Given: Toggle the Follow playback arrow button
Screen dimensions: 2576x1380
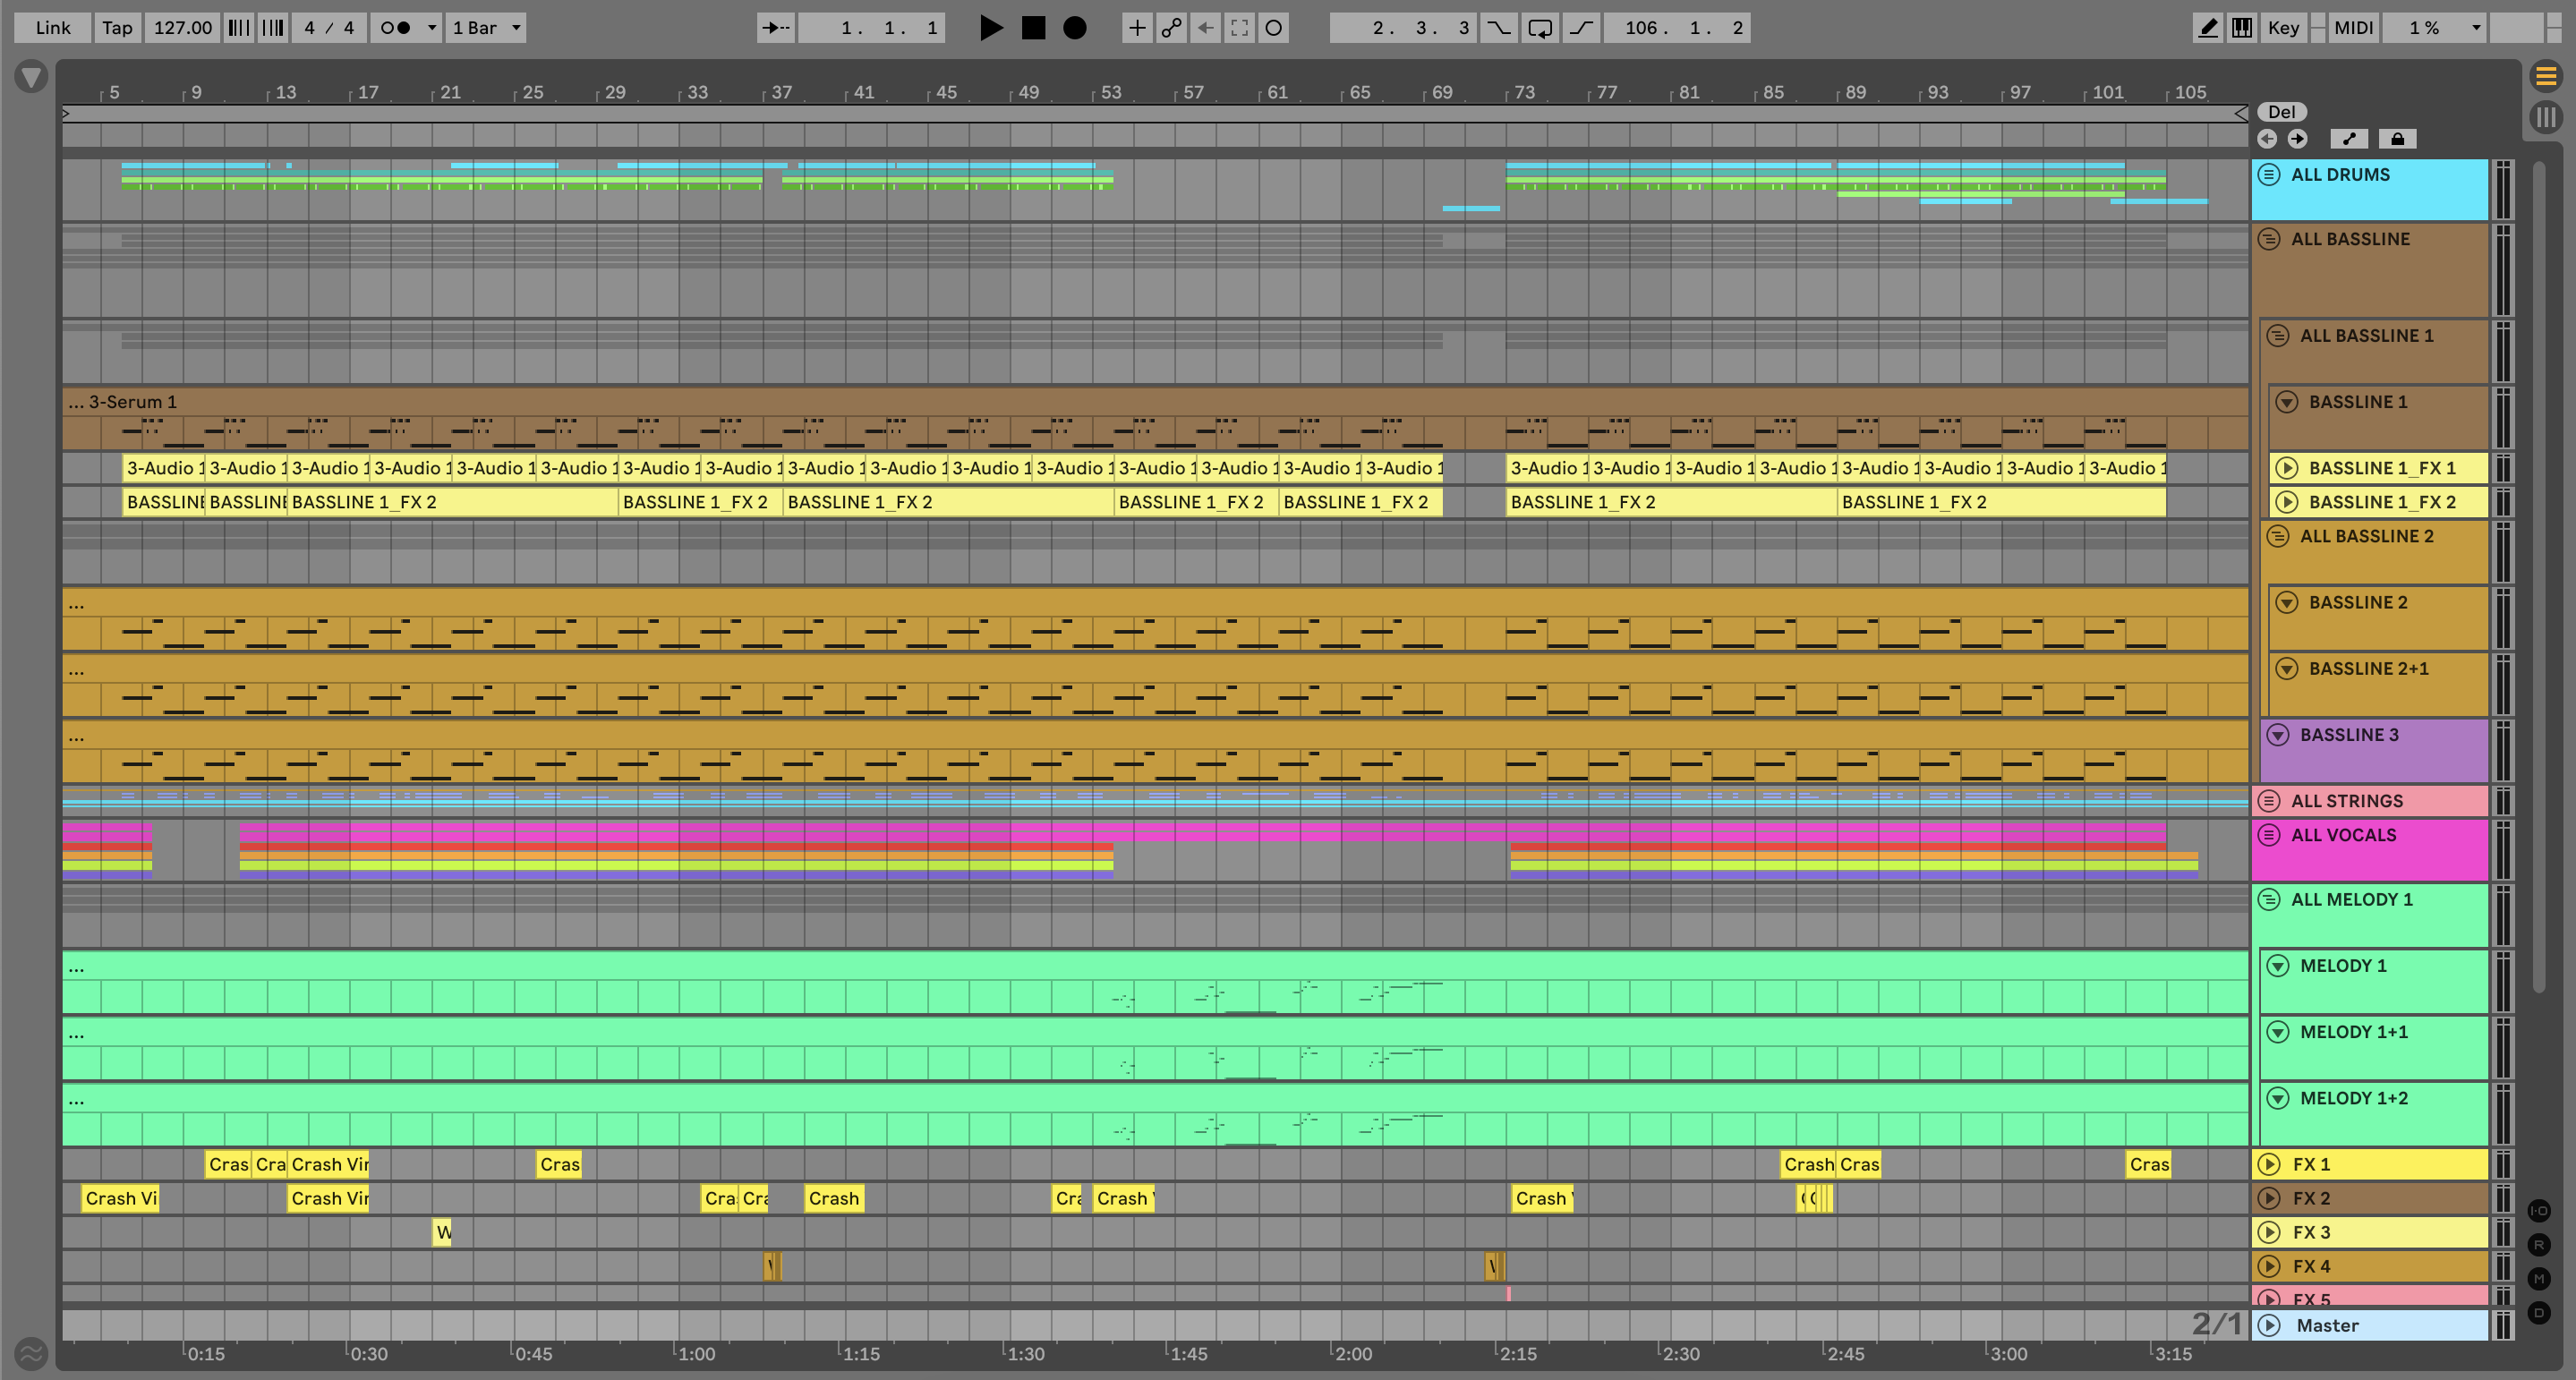Looking at the screenshot, I should pyautogui.click(x=775, y=28).
